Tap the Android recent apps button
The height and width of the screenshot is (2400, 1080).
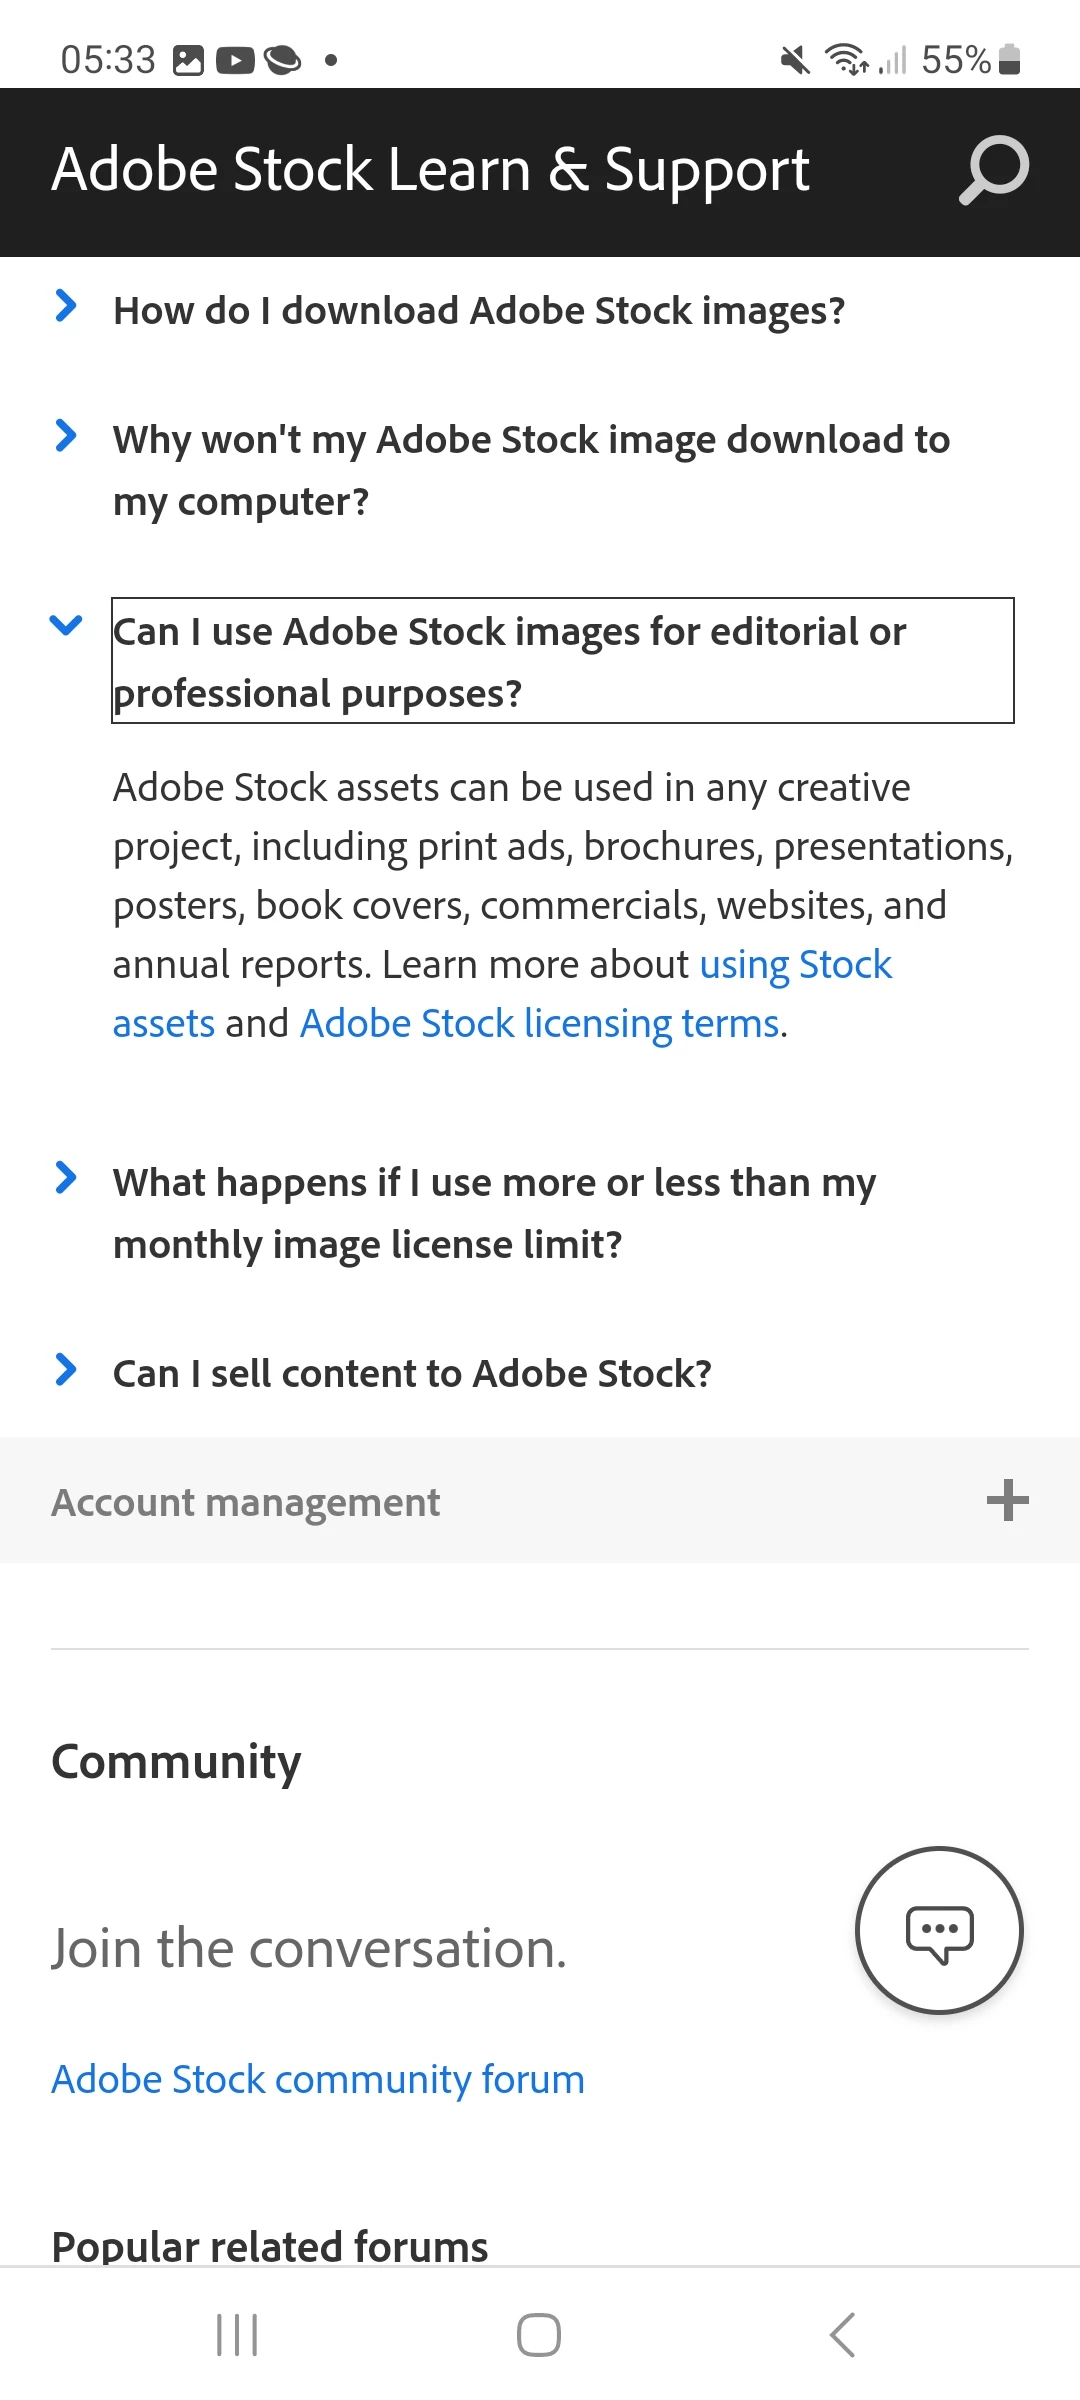(237, 2335)
